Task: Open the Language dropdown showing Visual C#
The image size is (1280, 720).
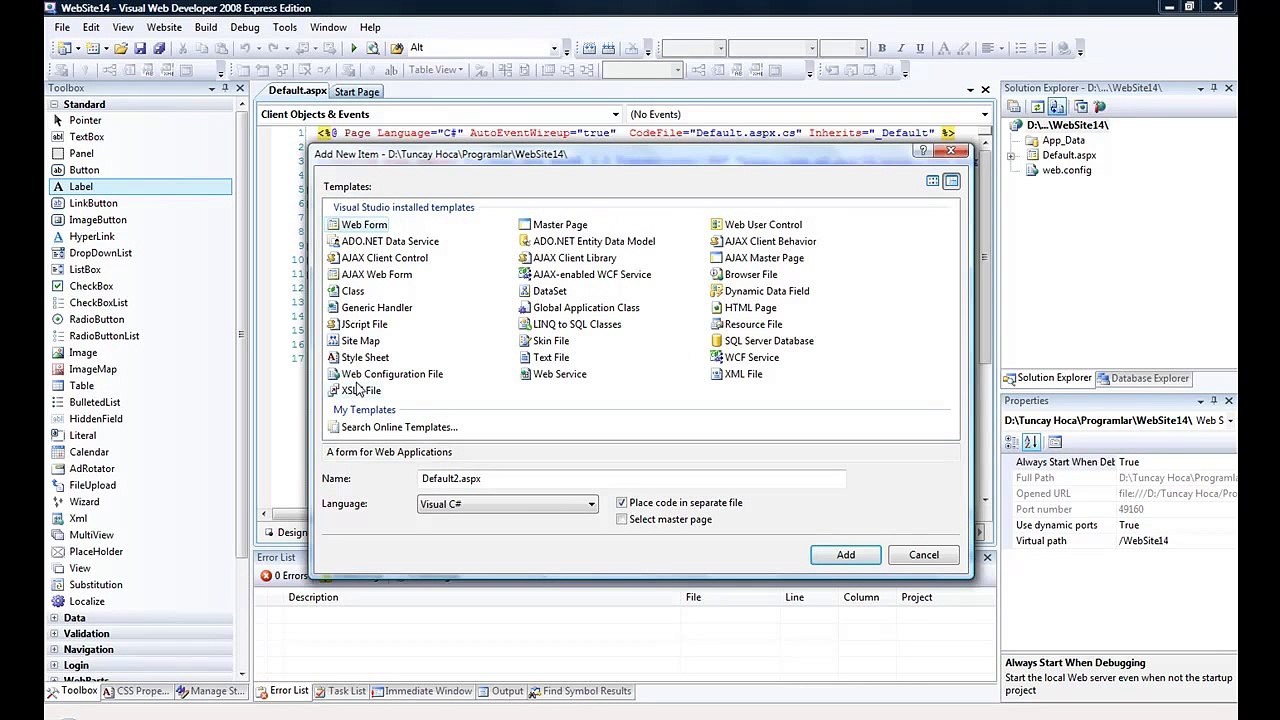Action: [x=508, y=504]
